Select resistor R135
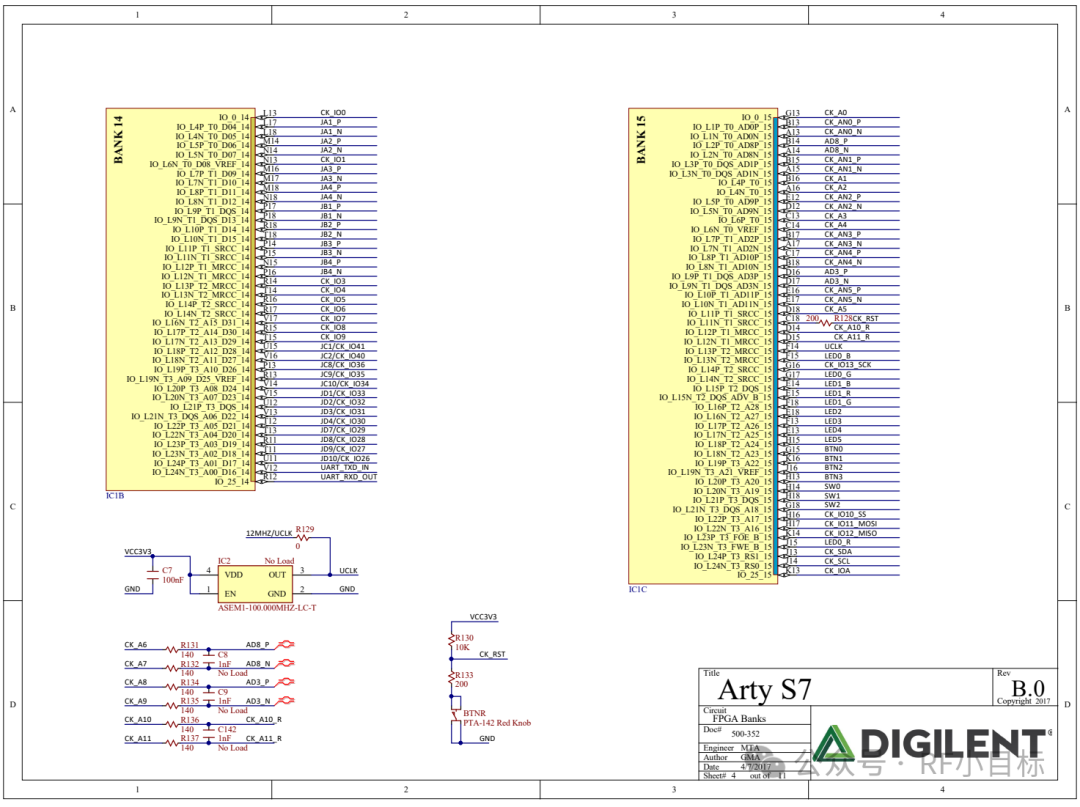The width and height of the screenshot is (1080, 807). pos(189,701)
